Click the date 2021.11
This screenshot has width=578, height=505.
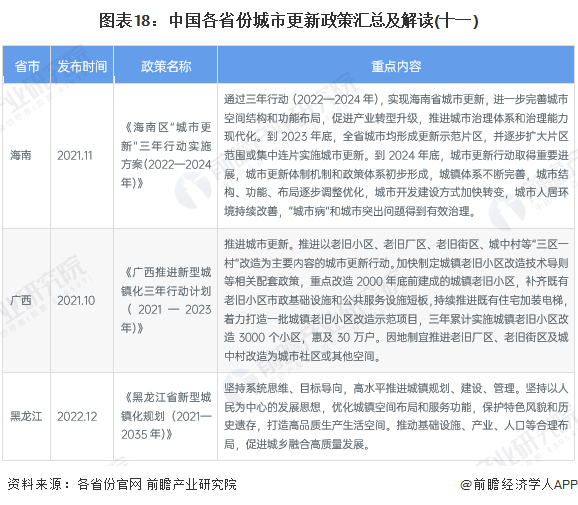[x=75, y=155]
